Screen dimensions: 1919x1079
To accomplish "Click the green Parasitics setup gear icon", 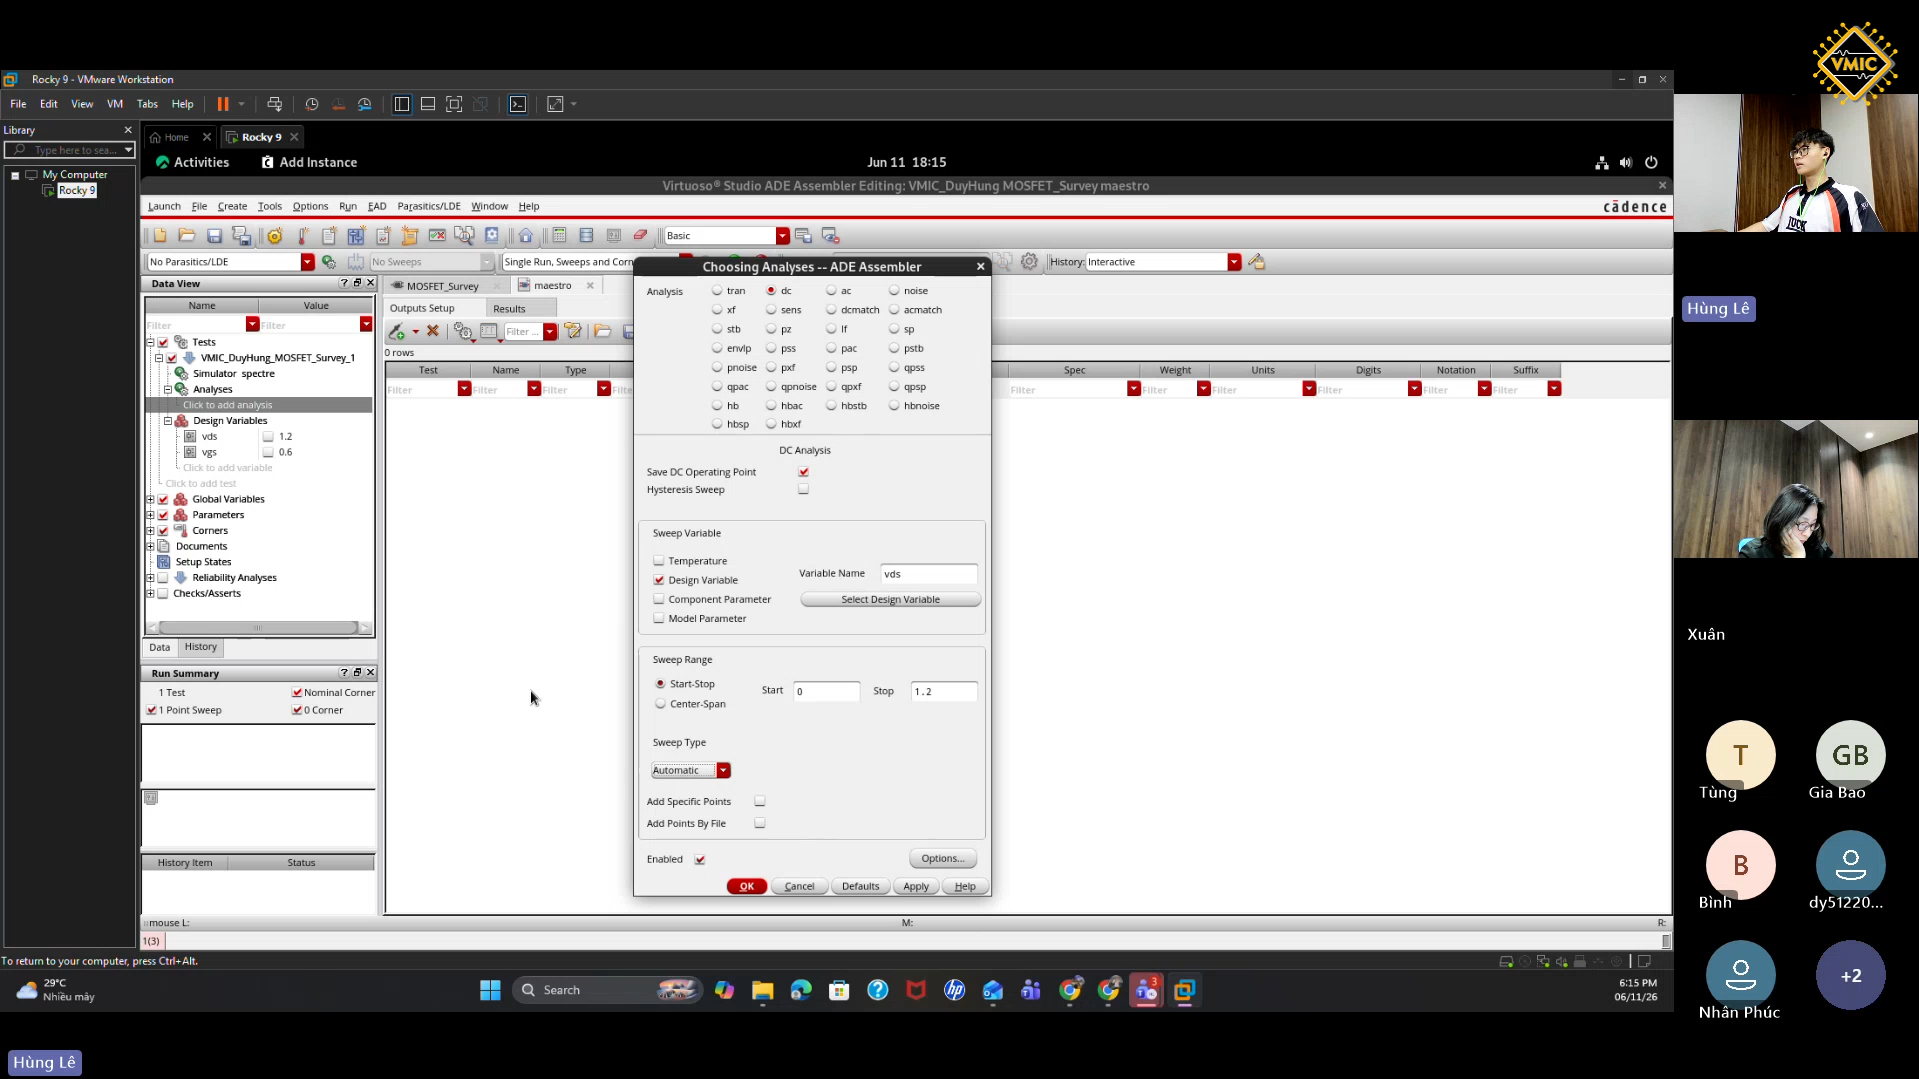I will pos(329,262).
